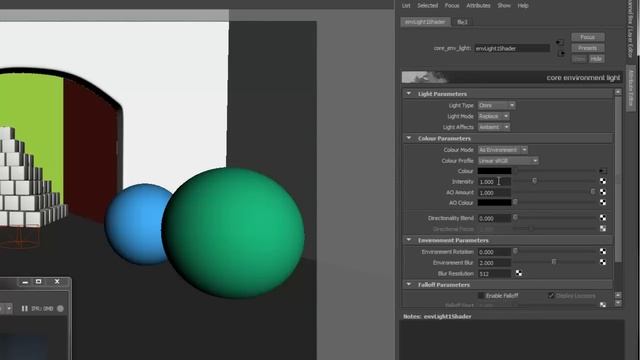Click the Environment Blur map checker icon
The image size is (640, 360).
(603, 262)
